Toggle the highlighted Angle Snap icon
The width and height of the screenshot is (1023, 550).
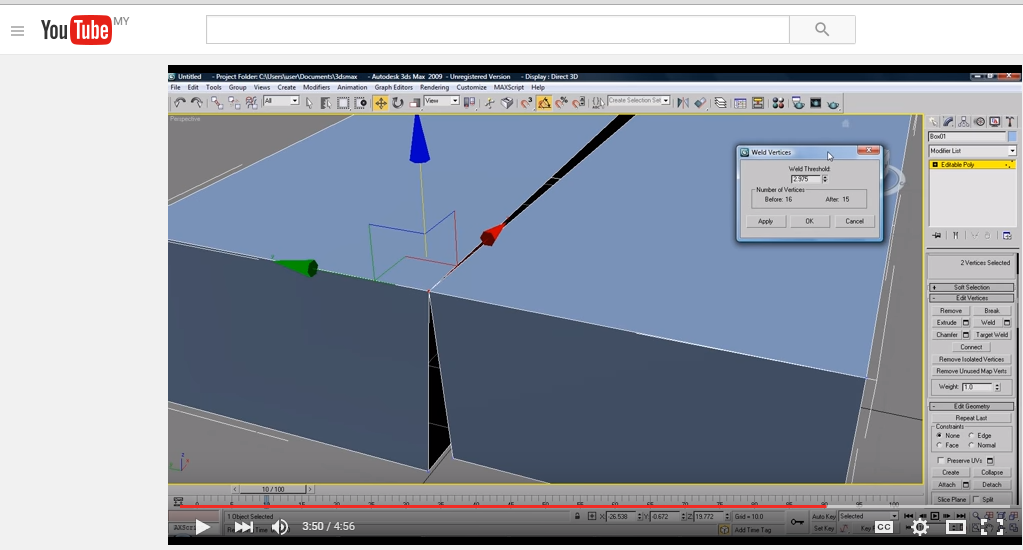pyautogui.click(x=544, y=102)
